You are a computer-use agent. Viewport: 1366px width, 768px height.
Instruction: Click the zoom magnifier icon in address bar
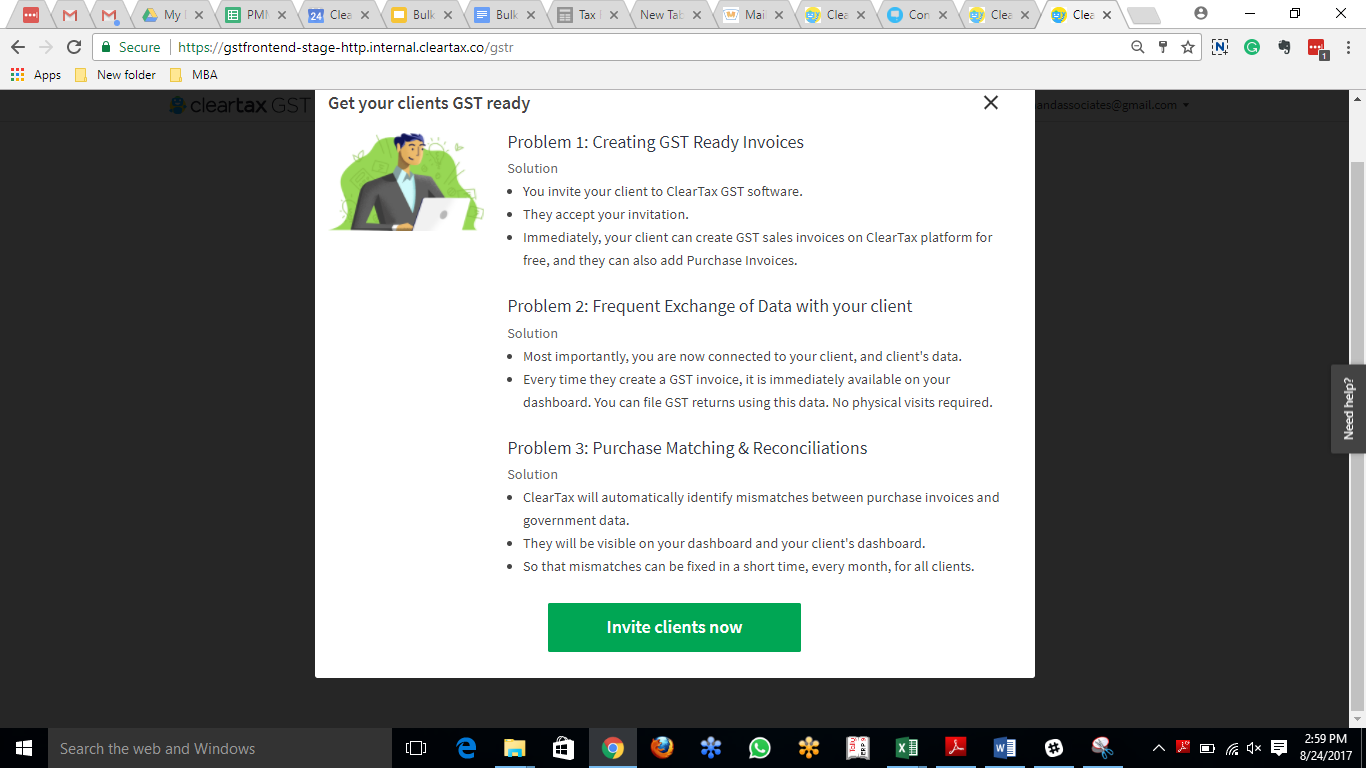[1138, 47]
